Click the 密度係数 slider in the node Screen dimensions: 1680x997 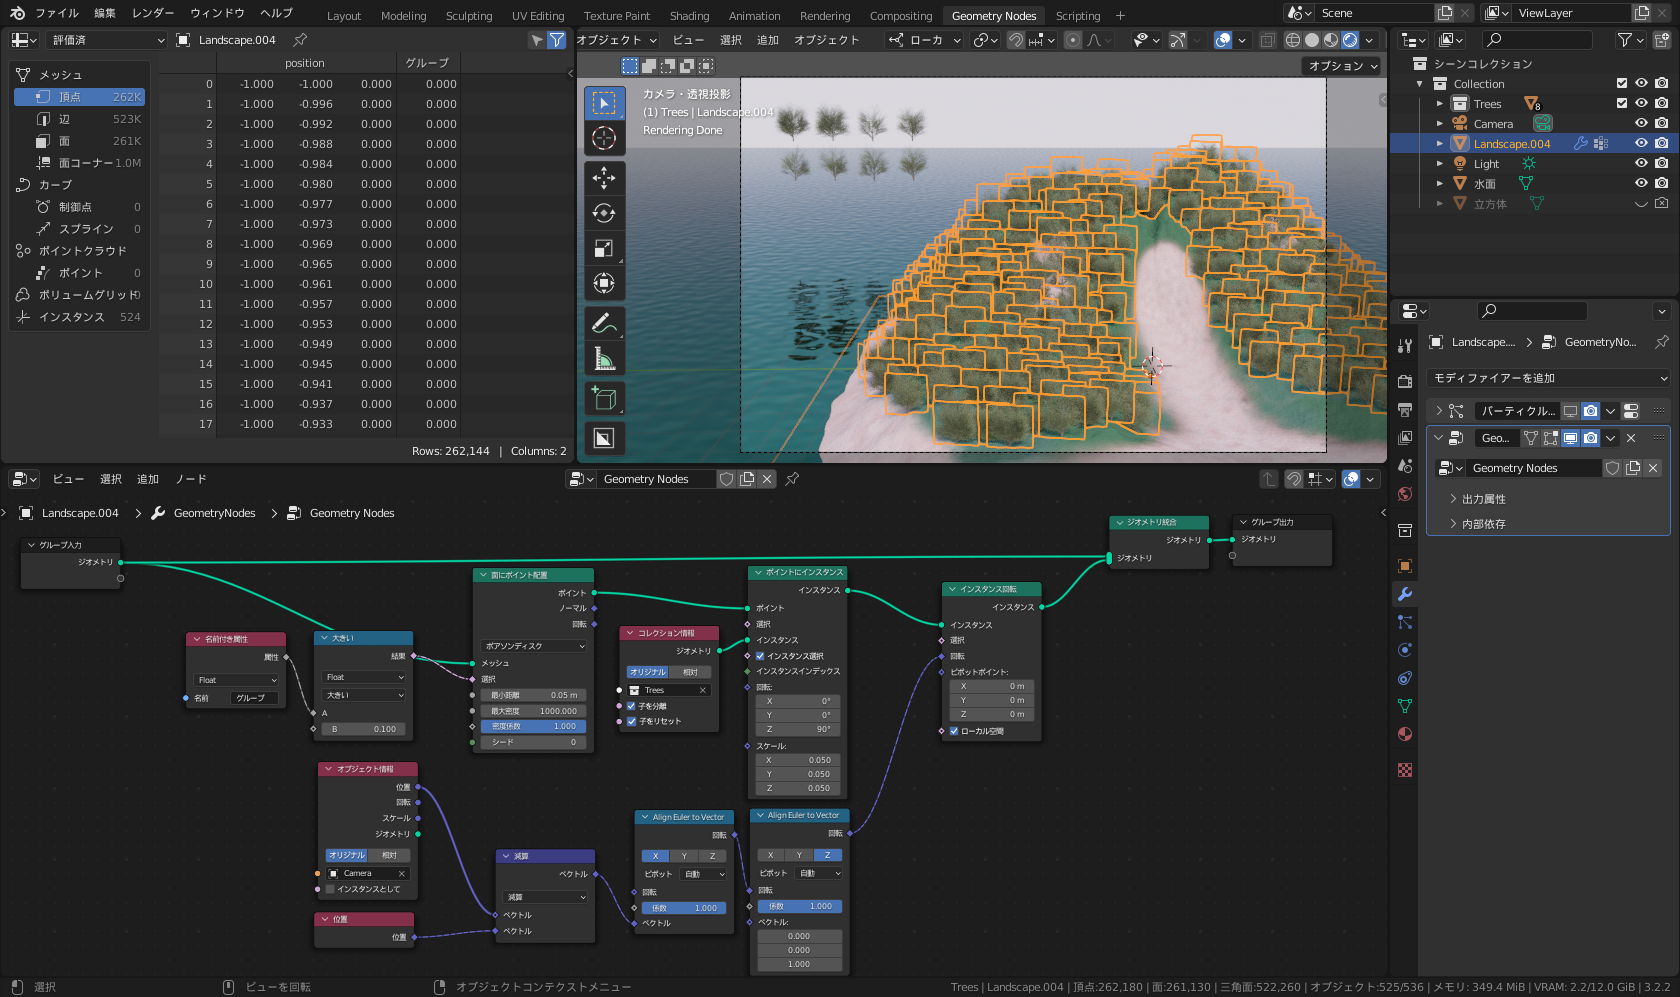pyautogui.click(x=533, y=726)
